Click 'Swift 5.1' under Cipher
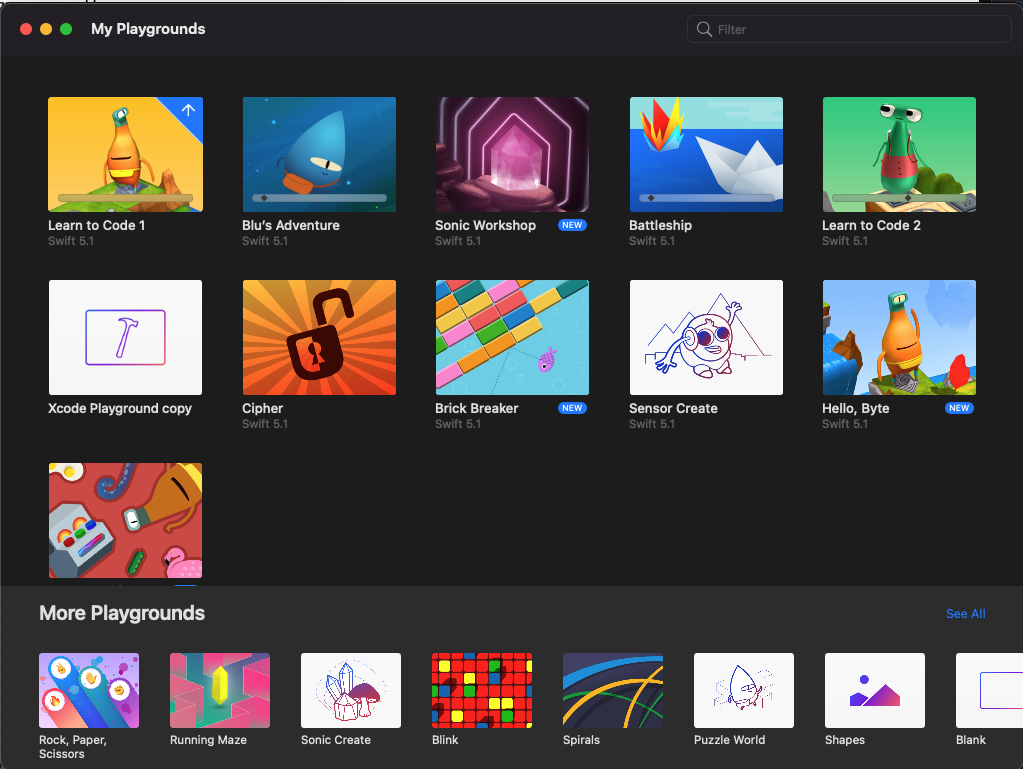 (265, 424)
